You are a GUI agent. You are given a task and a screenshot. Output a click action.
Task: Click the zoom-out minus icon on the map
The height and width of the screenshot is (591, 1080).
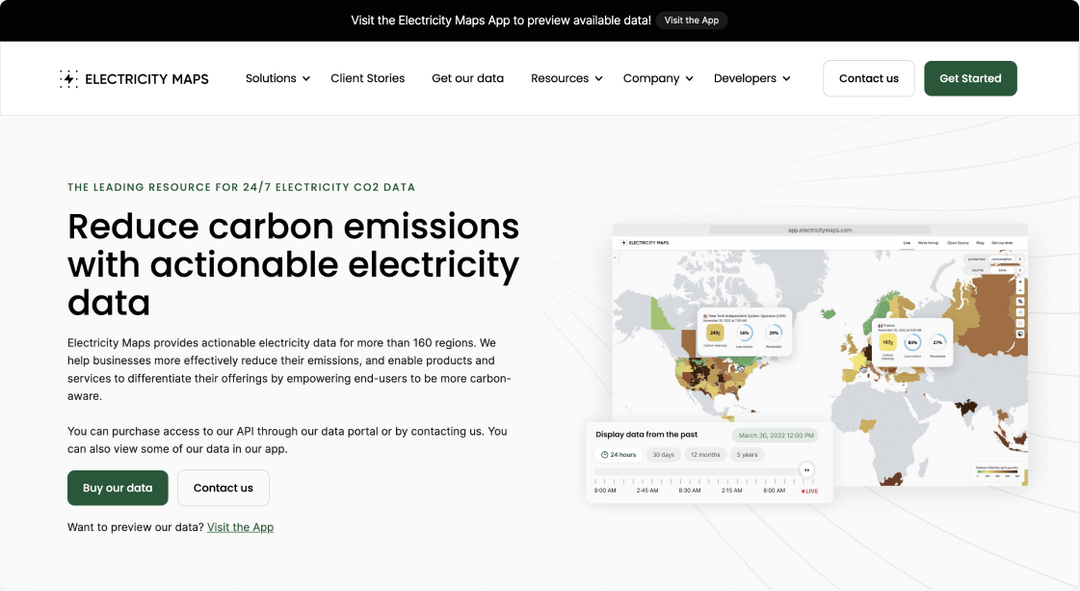tap(1020, 290)
